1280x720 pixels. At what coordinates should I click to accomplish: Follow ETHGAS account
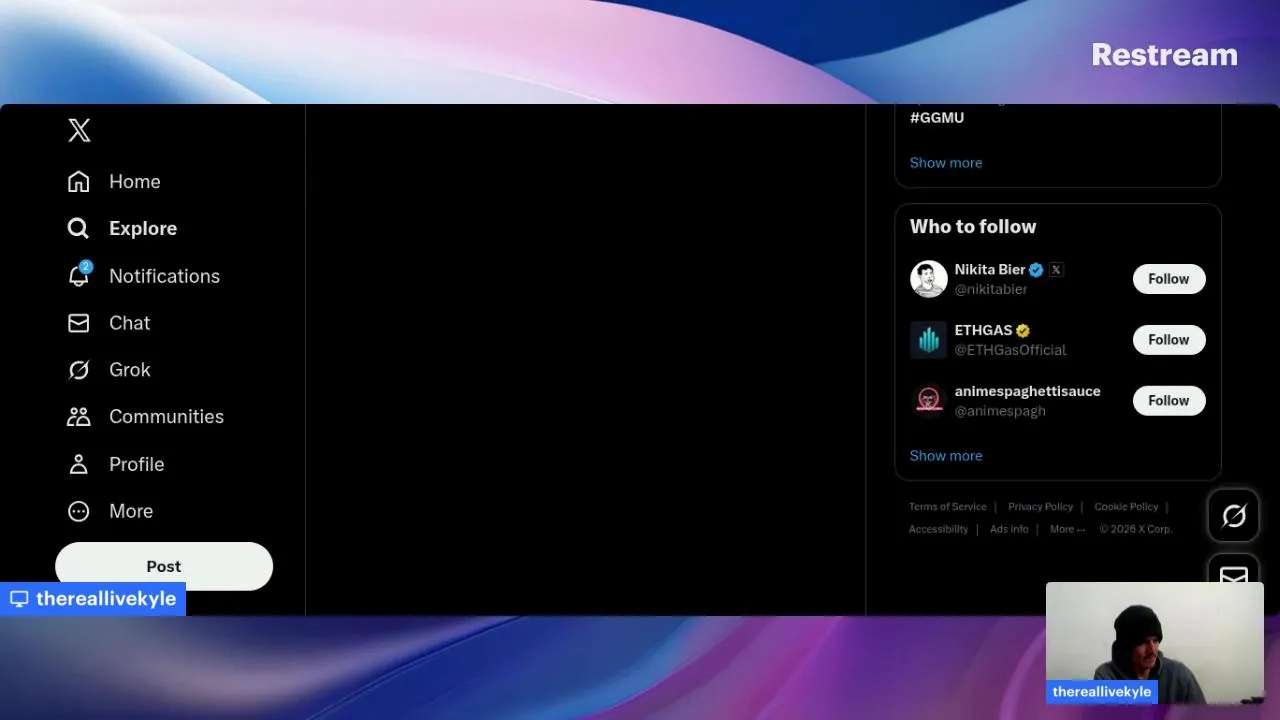pyautogui.click(x=1169, y=340)
